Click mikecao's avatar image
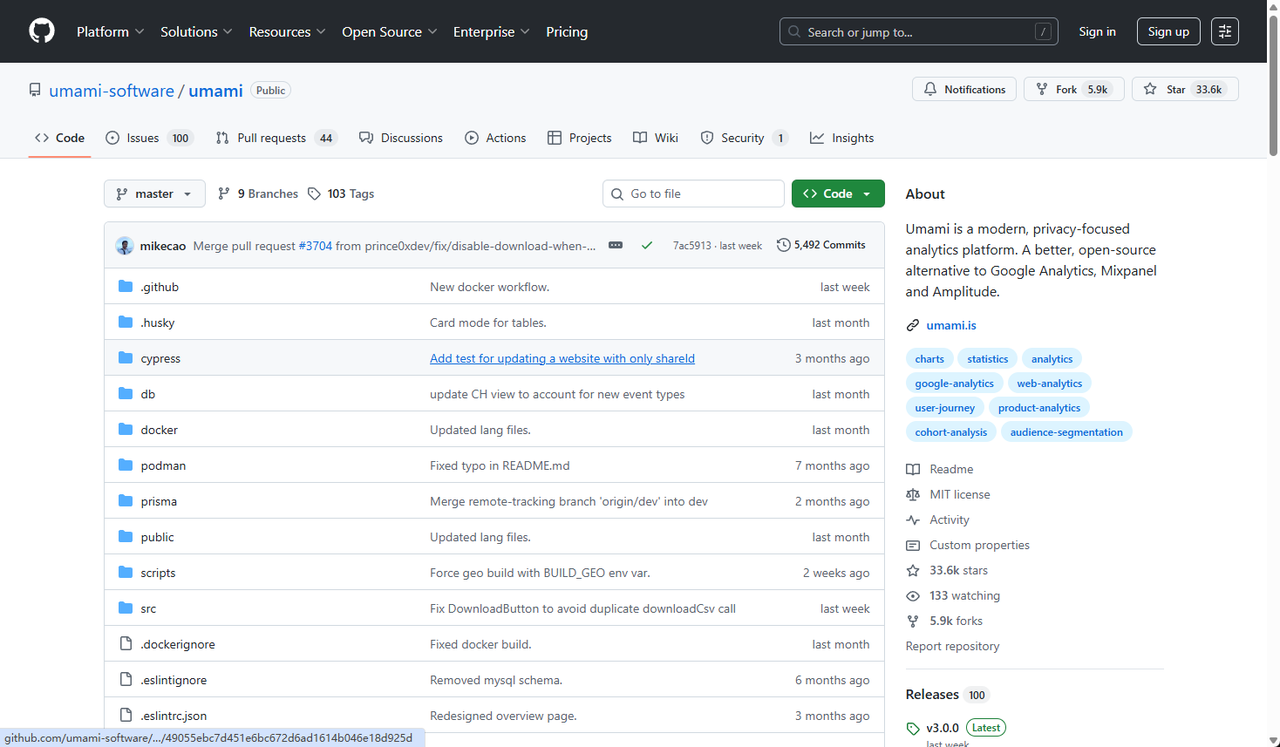 pyautogui.click(x=125, y=245)
